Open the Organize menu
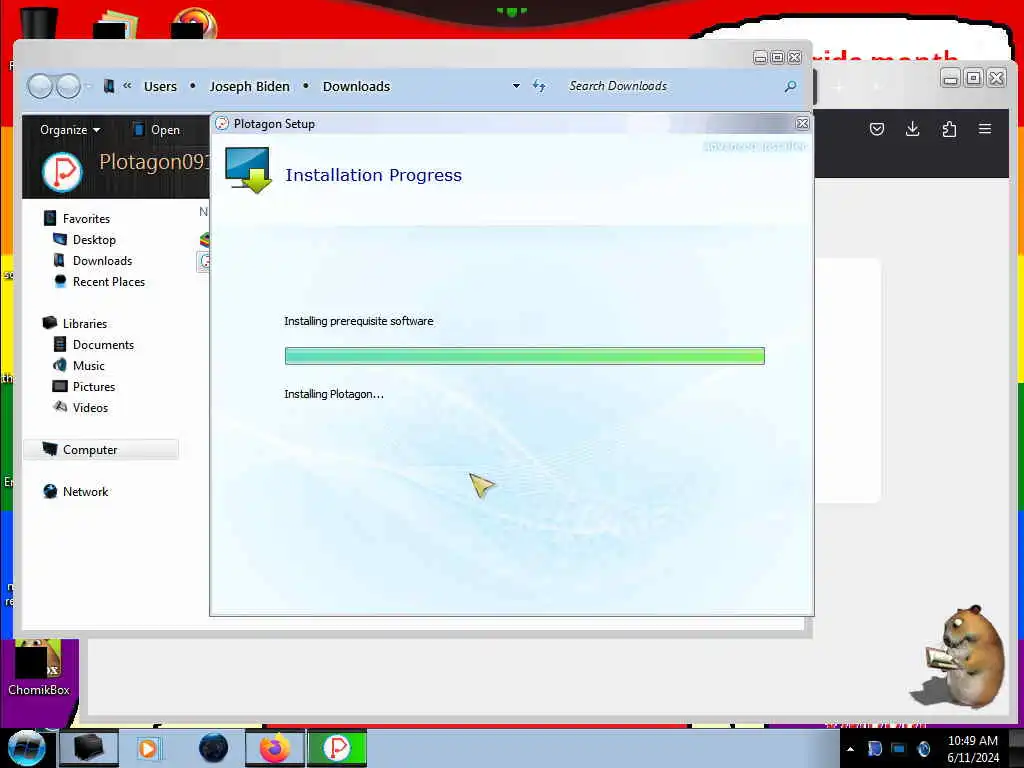Screen dimensions: 1024x768 tap(70, 129)
